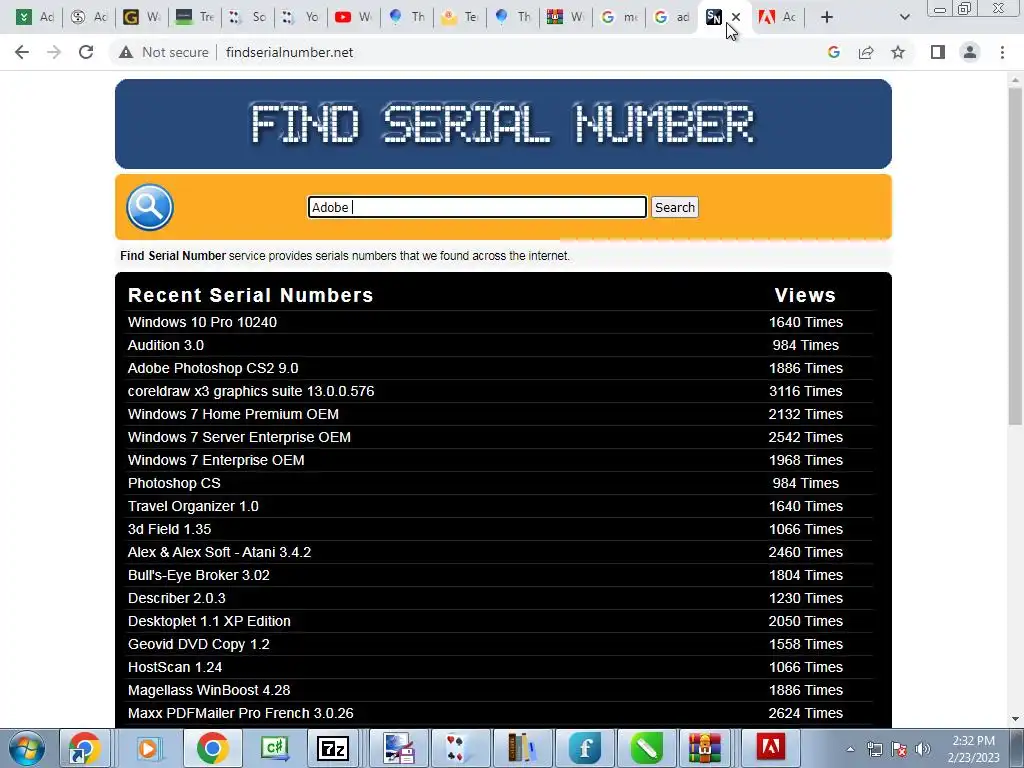The image size is (1024, 768).
Task: Expand the tab search dropdown arrow
Action: coord(904,17)
